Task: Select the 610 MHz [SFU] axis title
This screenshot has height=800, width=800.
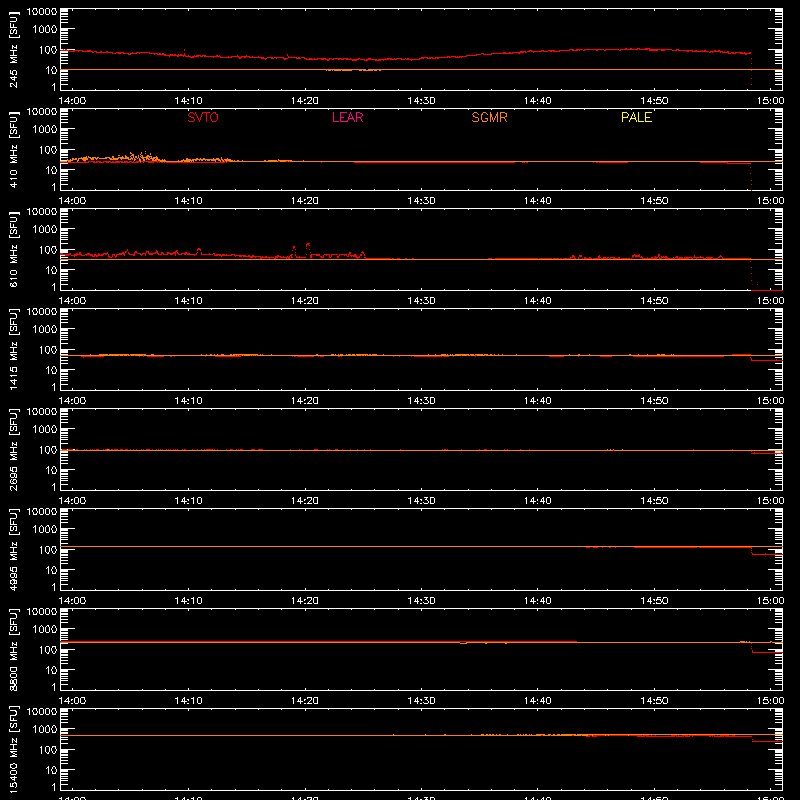Action: click(13, 250)
